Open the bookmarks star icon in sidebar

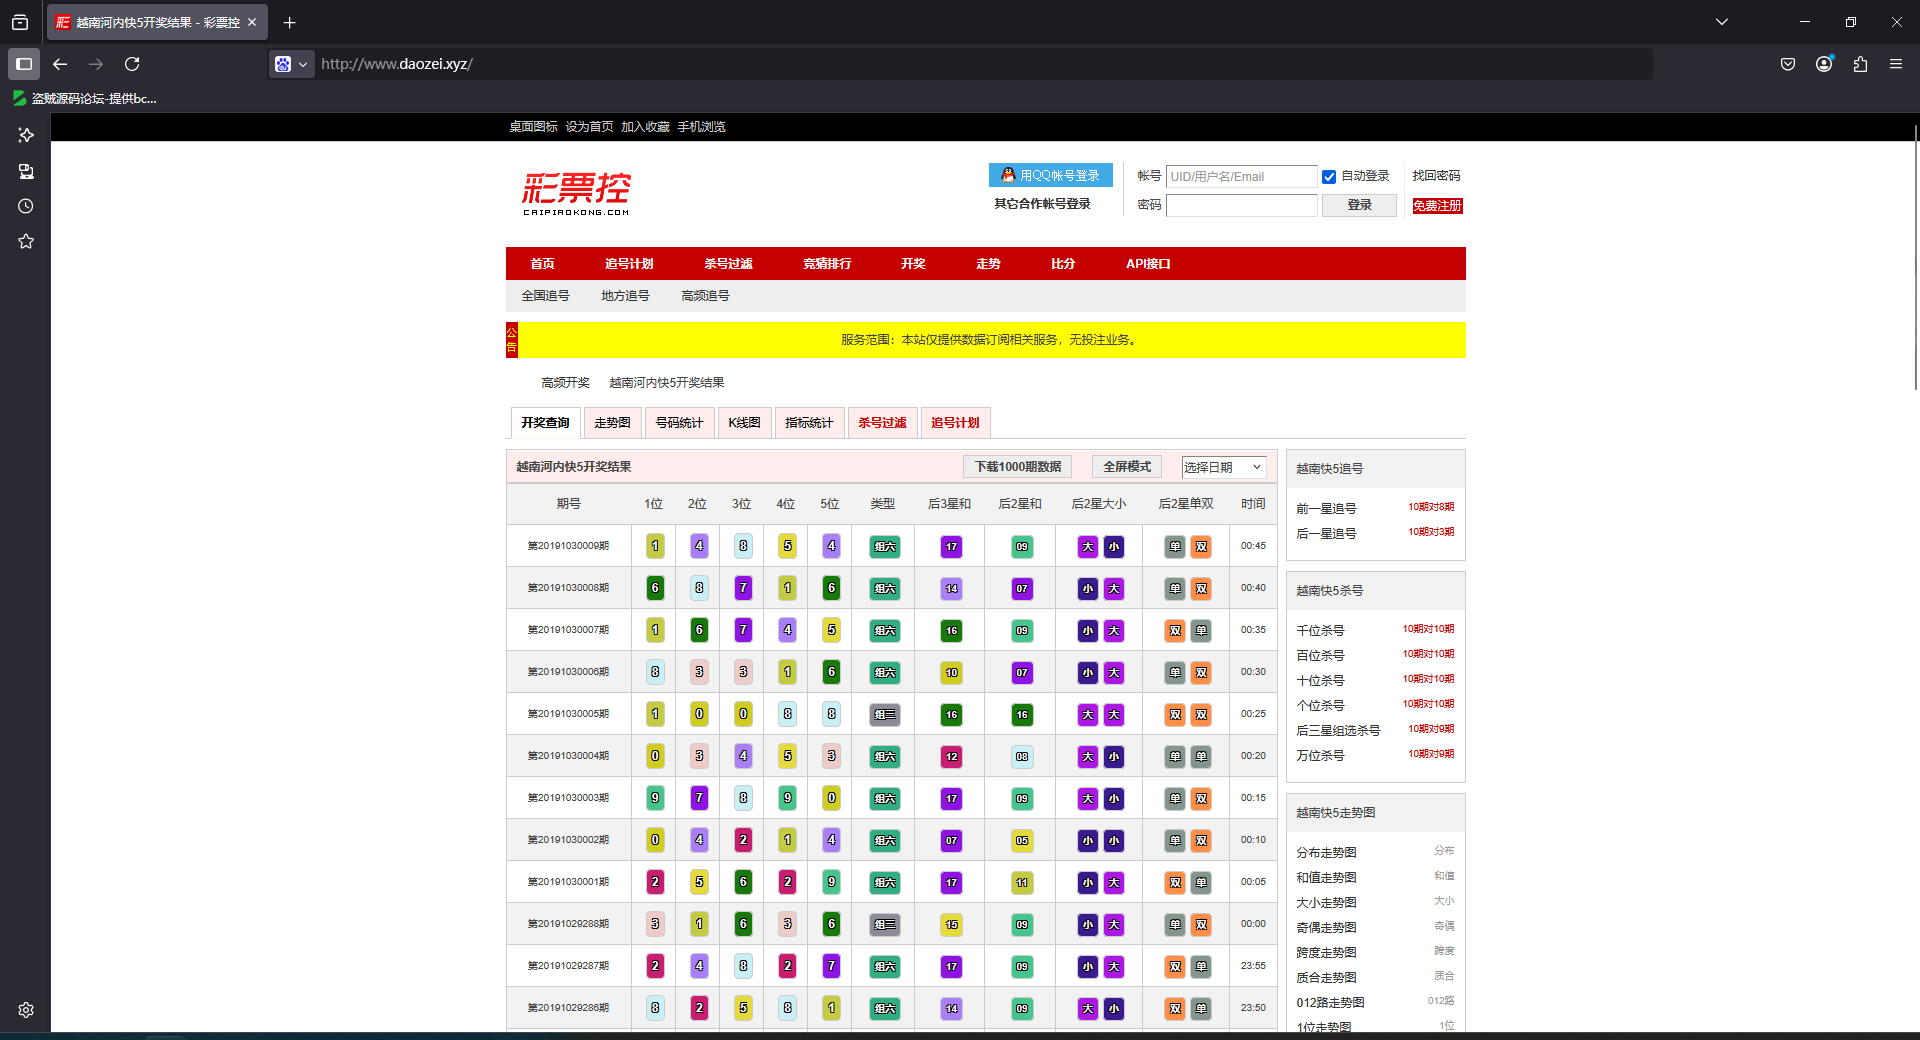click(x=26, y=241)
